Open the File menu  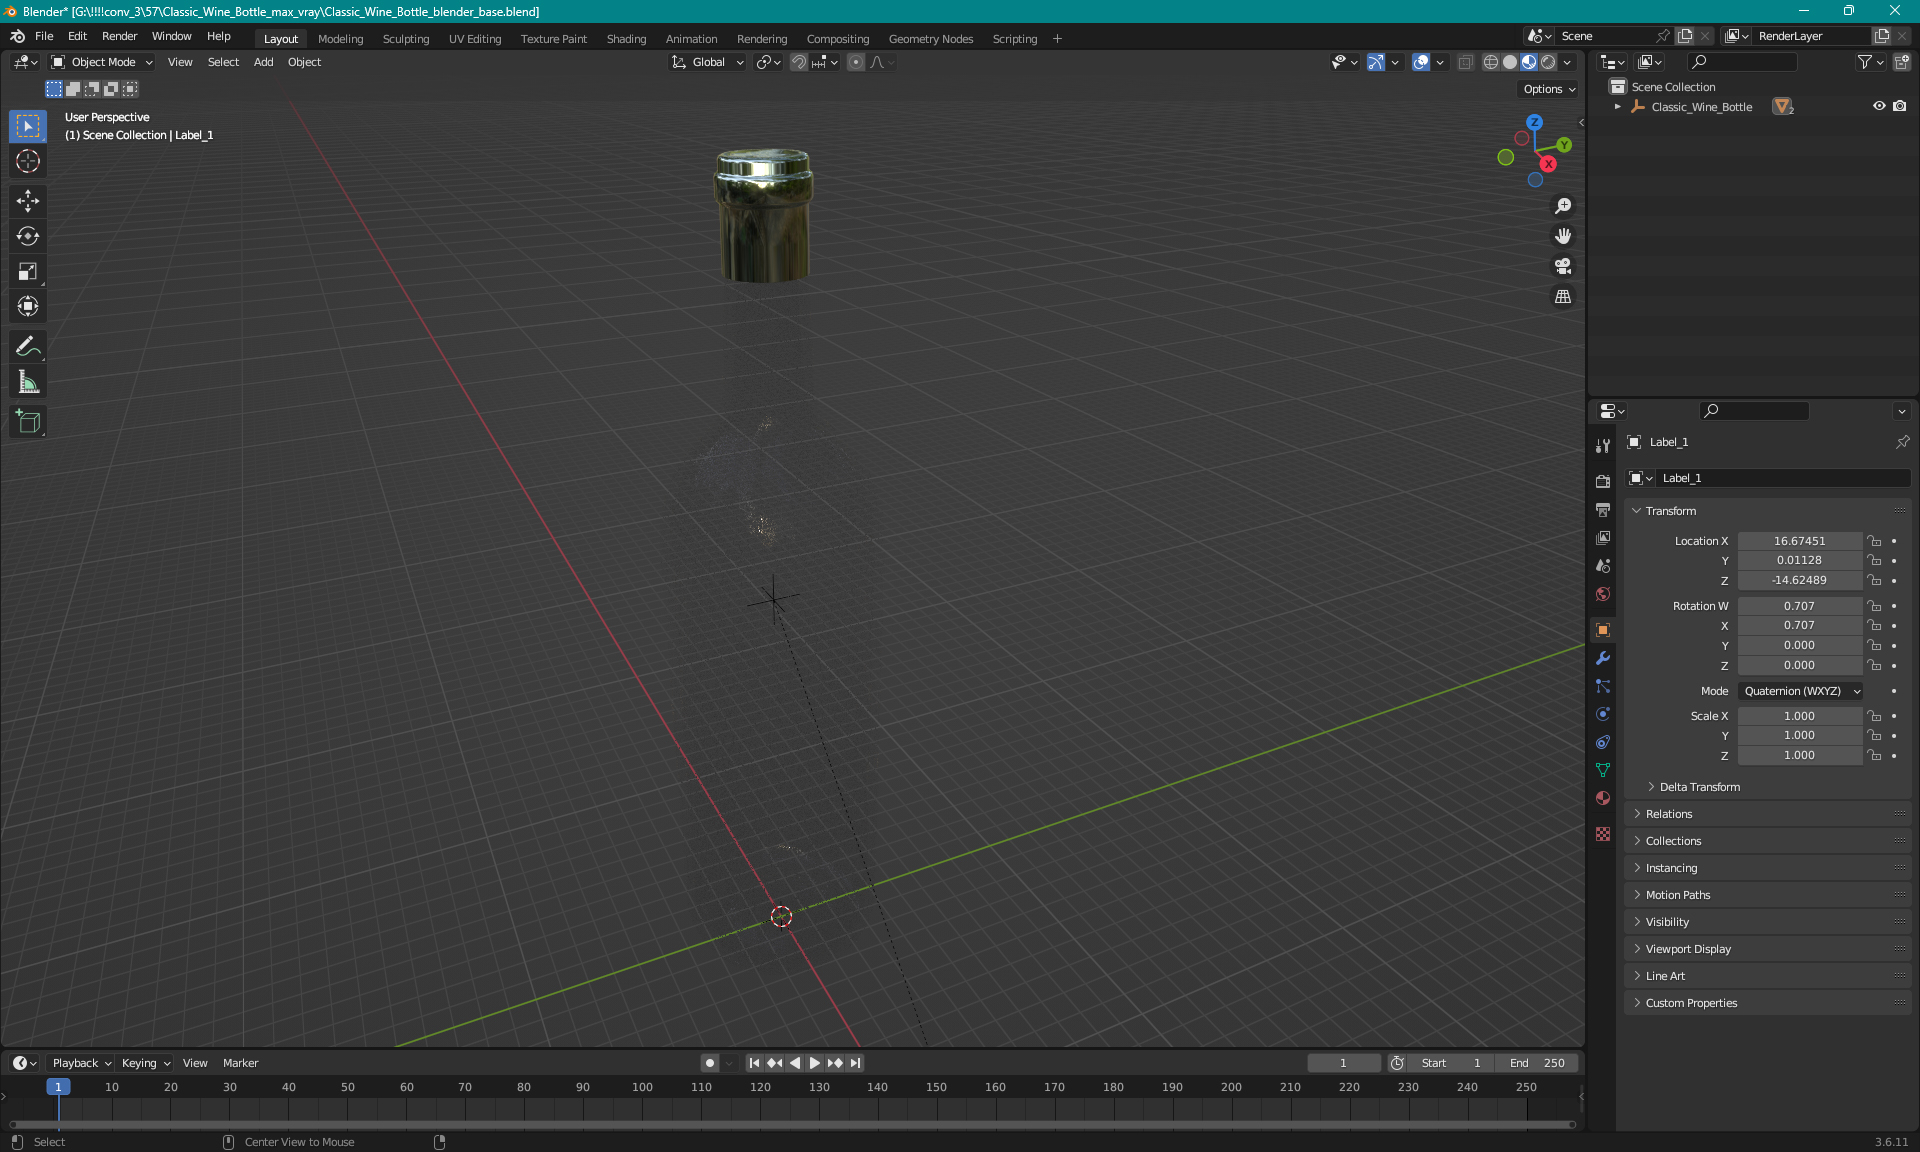pyautogui.click(x=44, y=36)
